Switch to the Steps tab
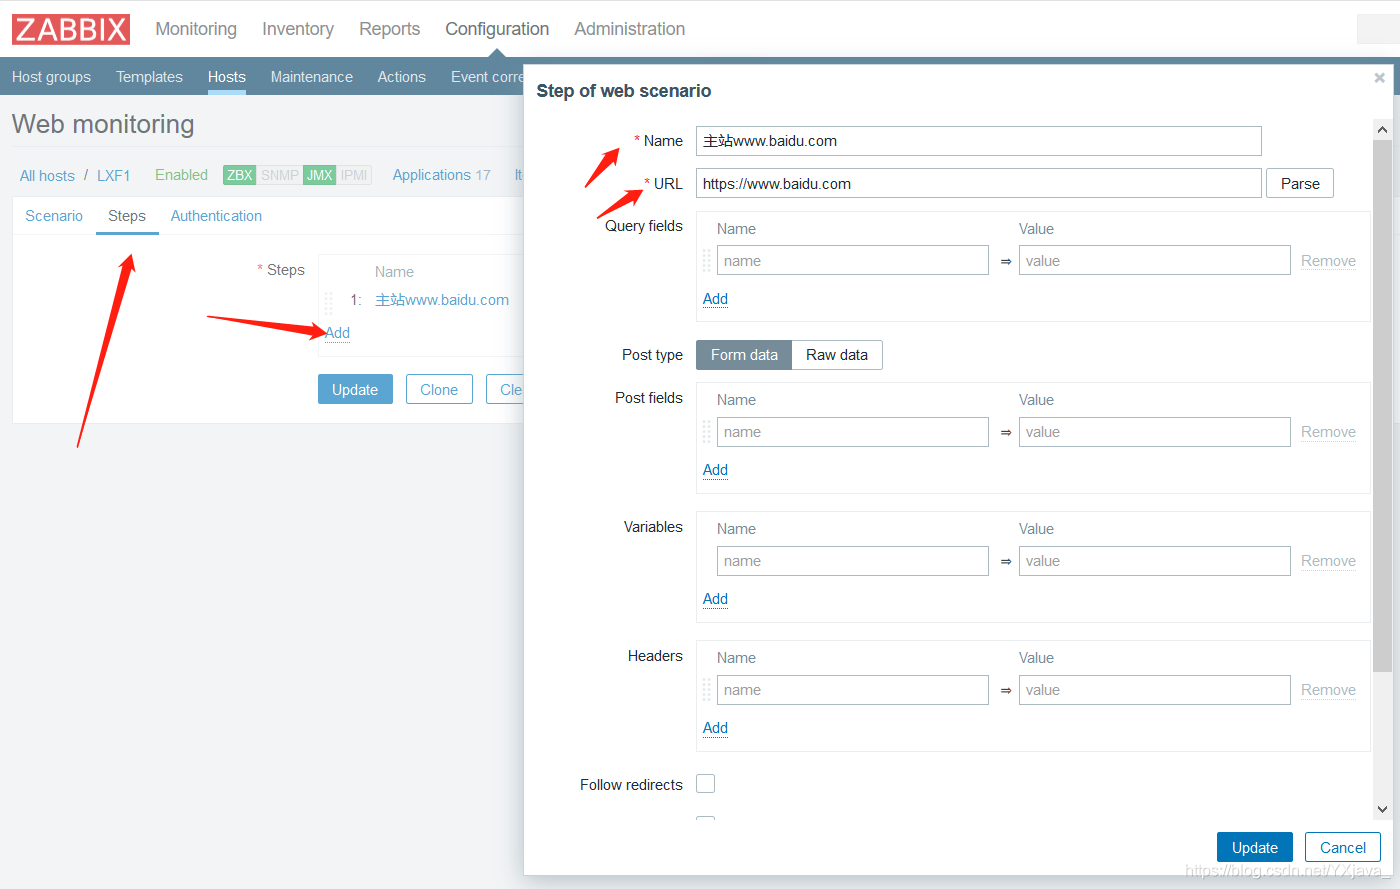The height and width of the screenshot is (889, 1400). tap(127, 216)
